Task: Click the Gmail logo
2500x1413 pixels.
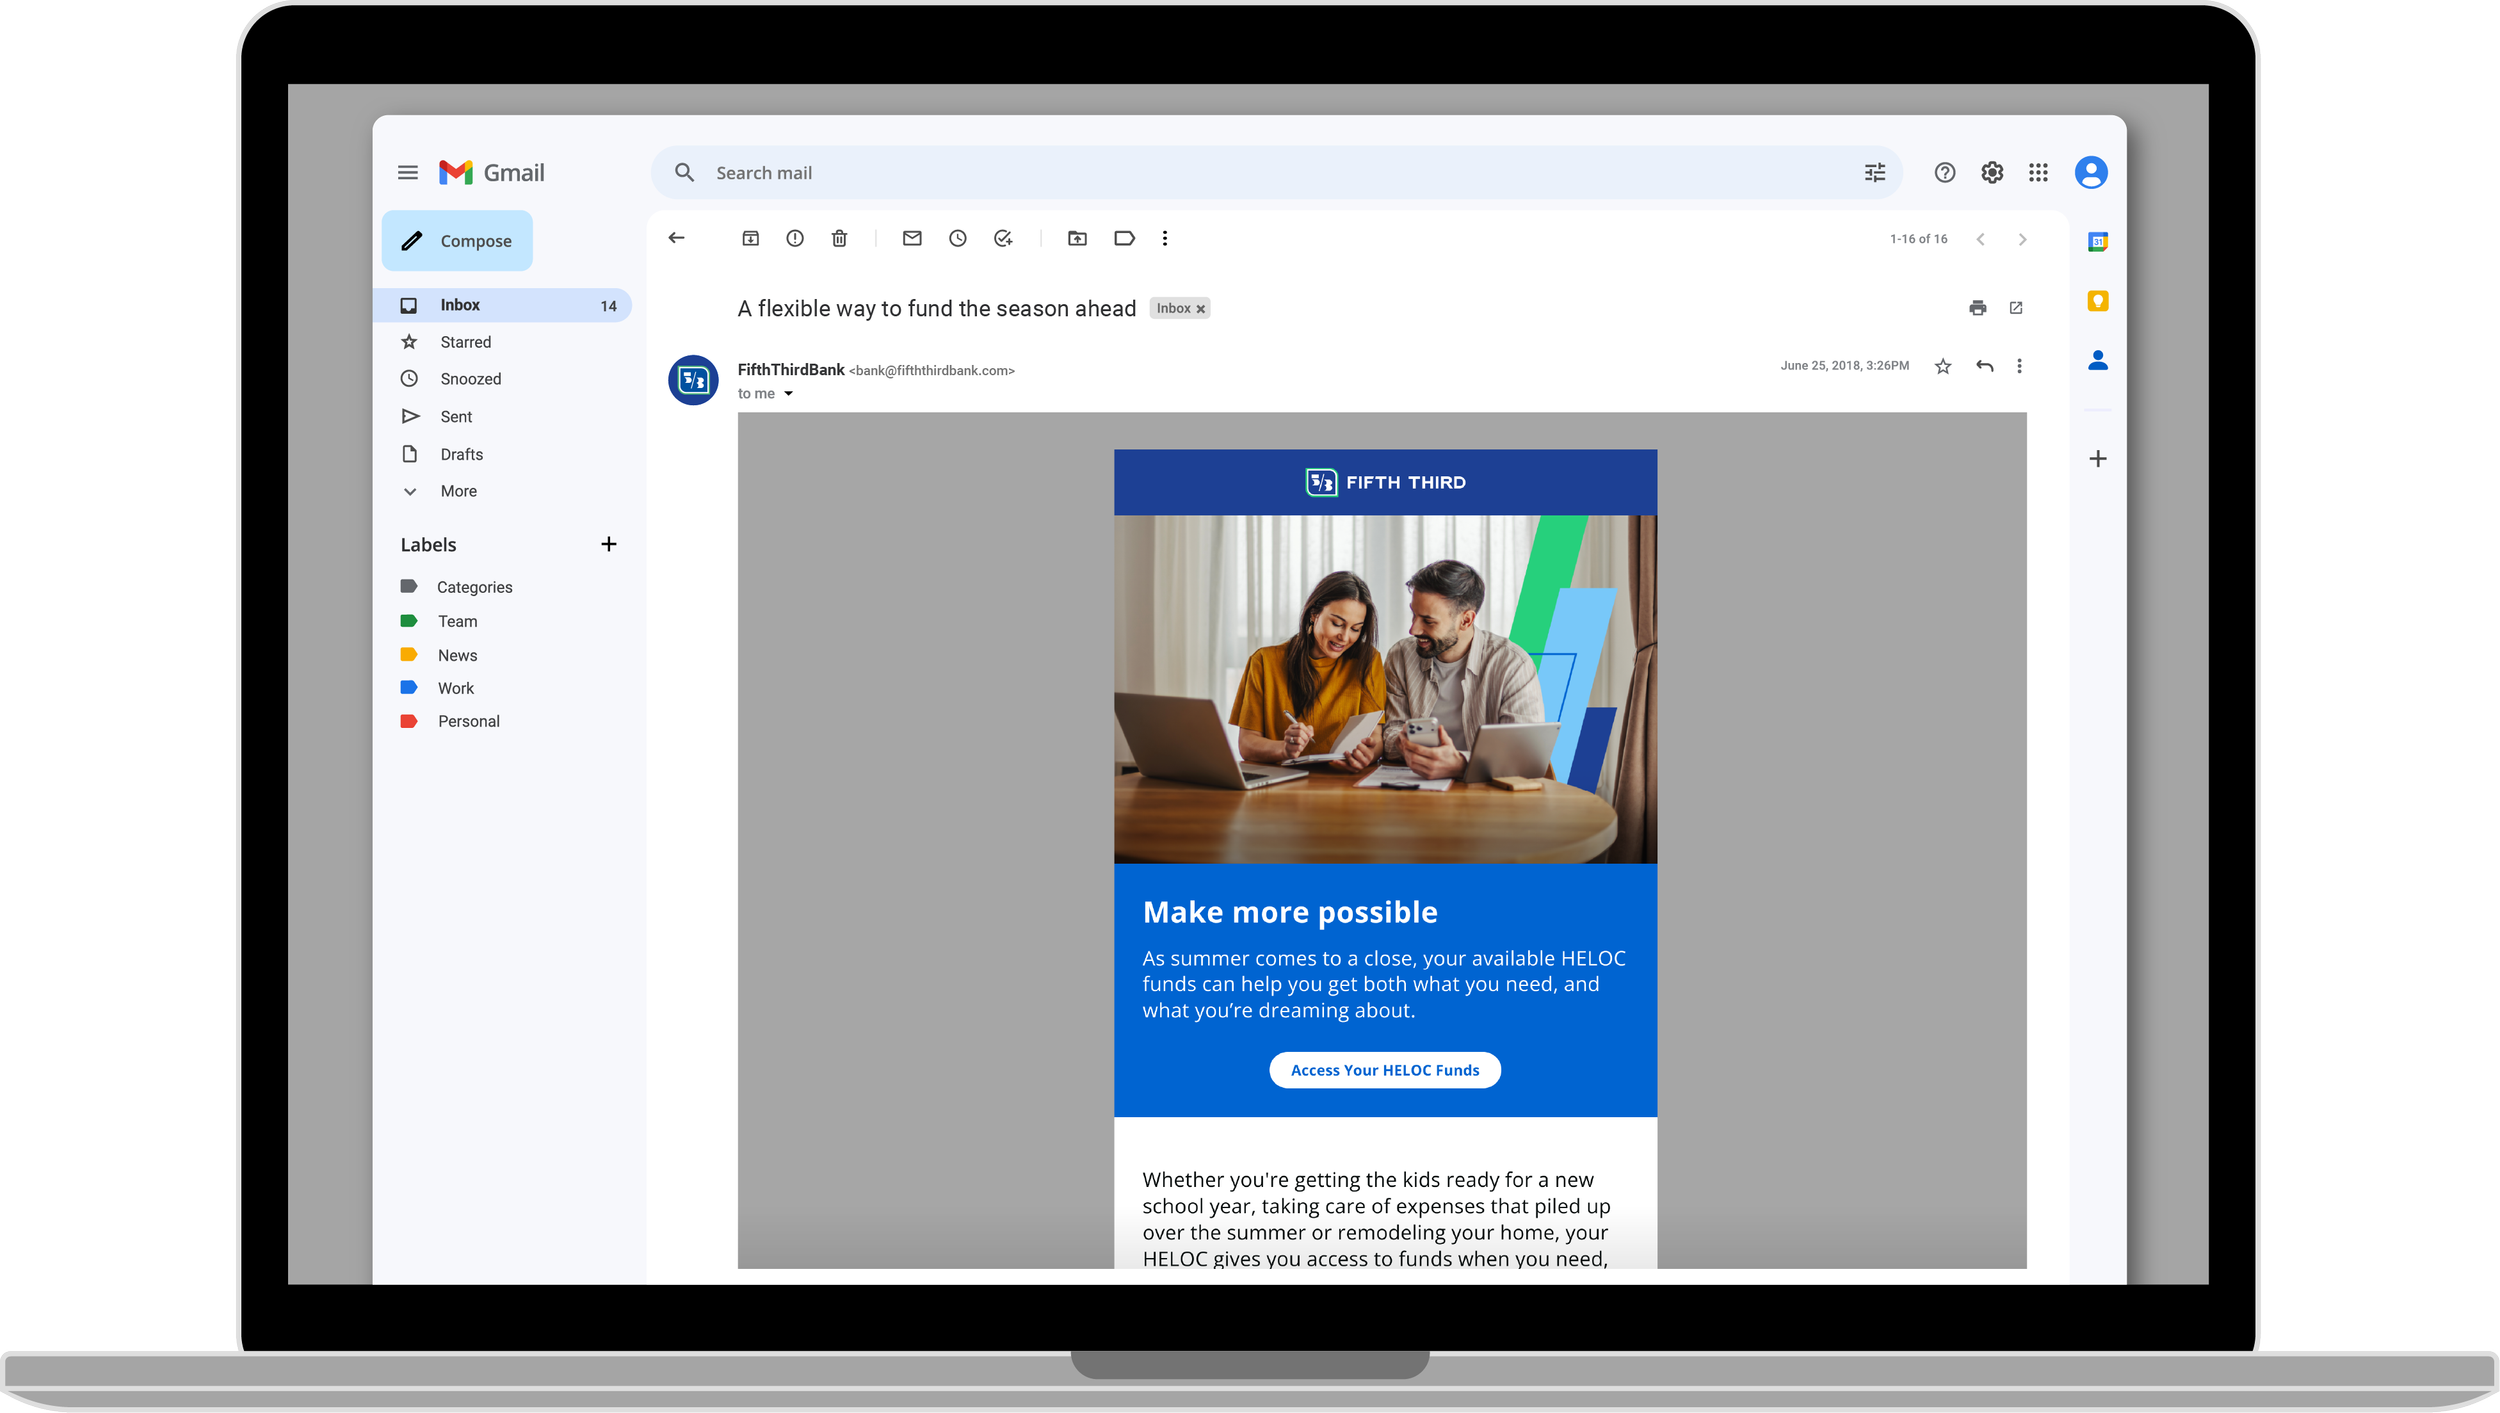Action: 491,173
